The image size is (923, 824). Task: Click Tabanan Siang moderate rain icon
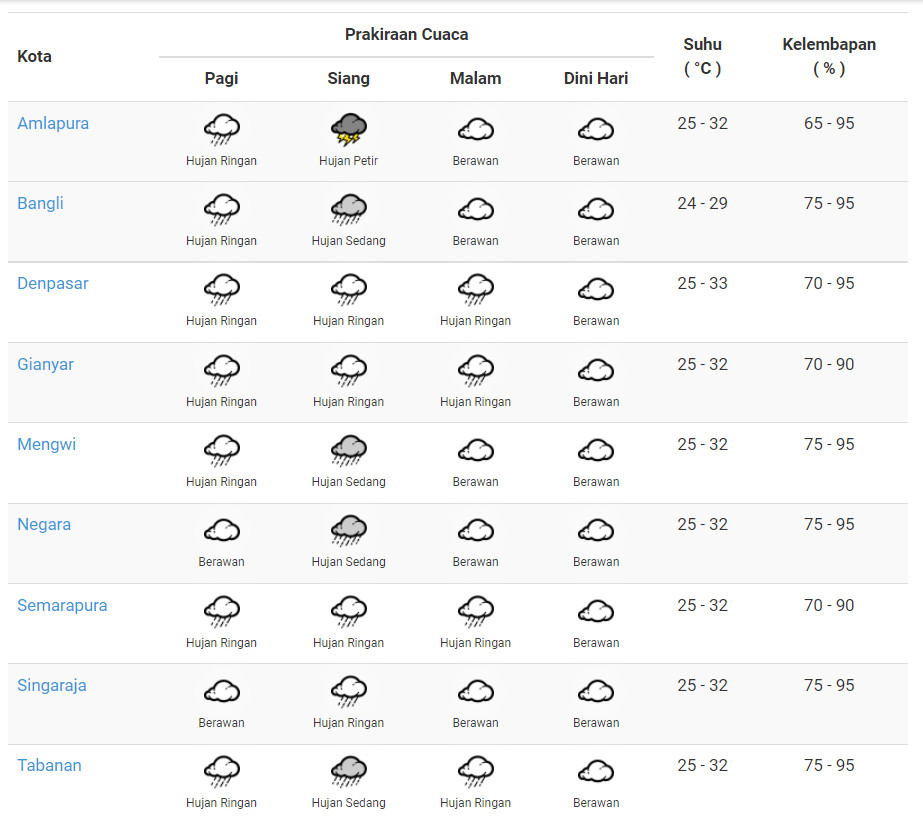click(348, 771)
